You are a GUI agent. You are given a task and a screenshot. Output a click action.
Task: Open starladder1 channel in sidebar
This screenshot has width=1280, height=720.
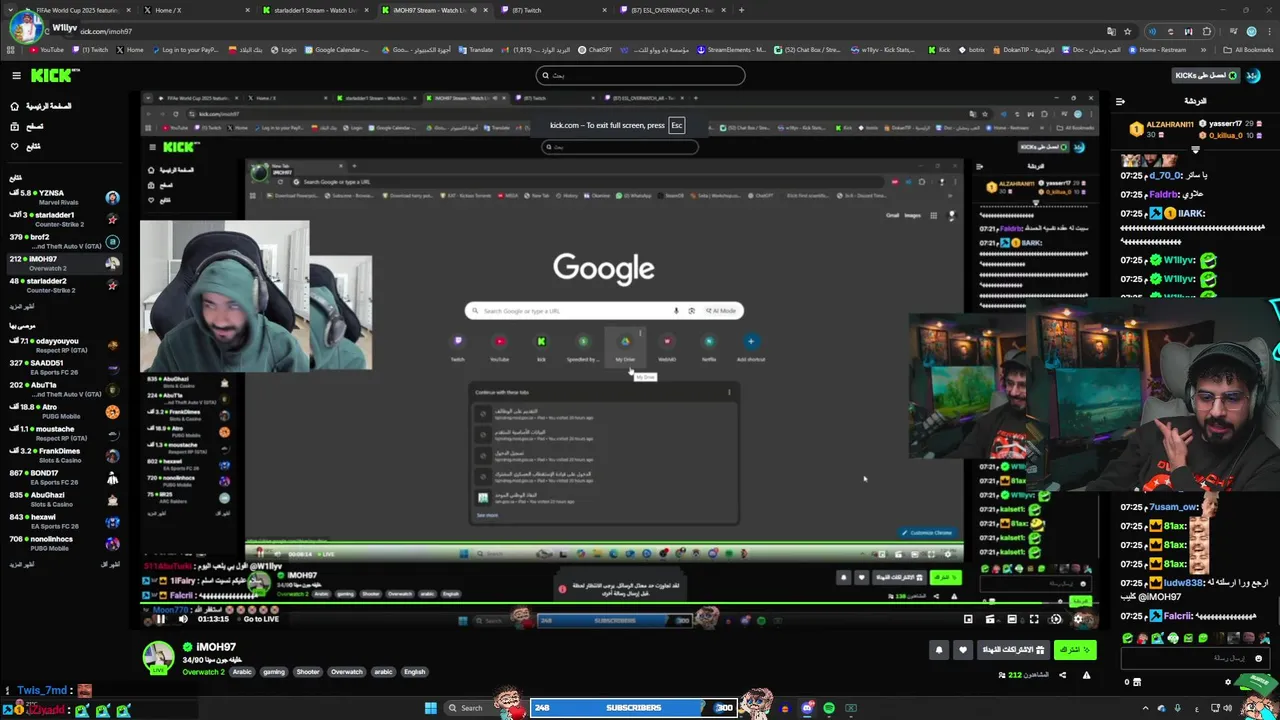coord(64,219)
